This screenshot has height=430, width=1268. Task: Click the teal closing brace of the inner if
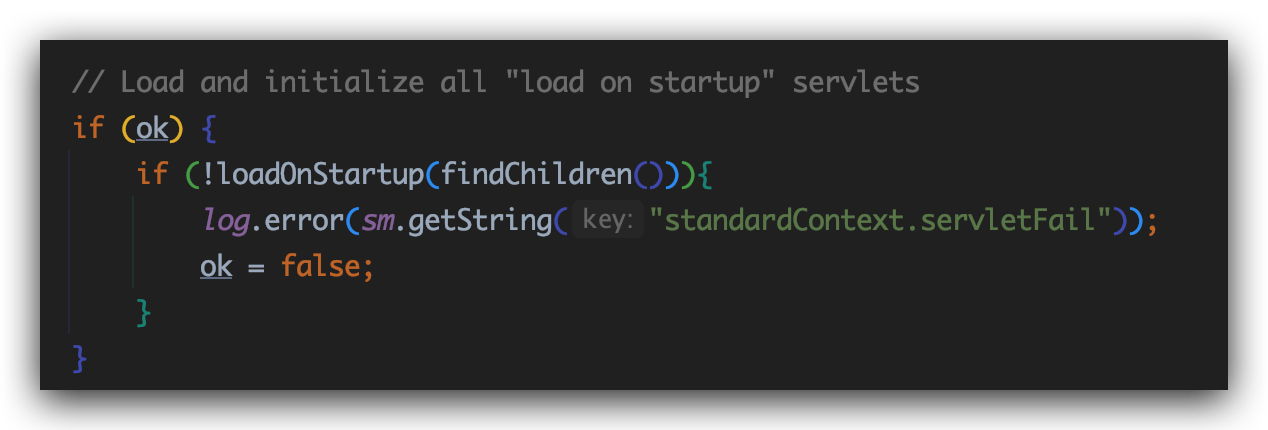(144, 313)
